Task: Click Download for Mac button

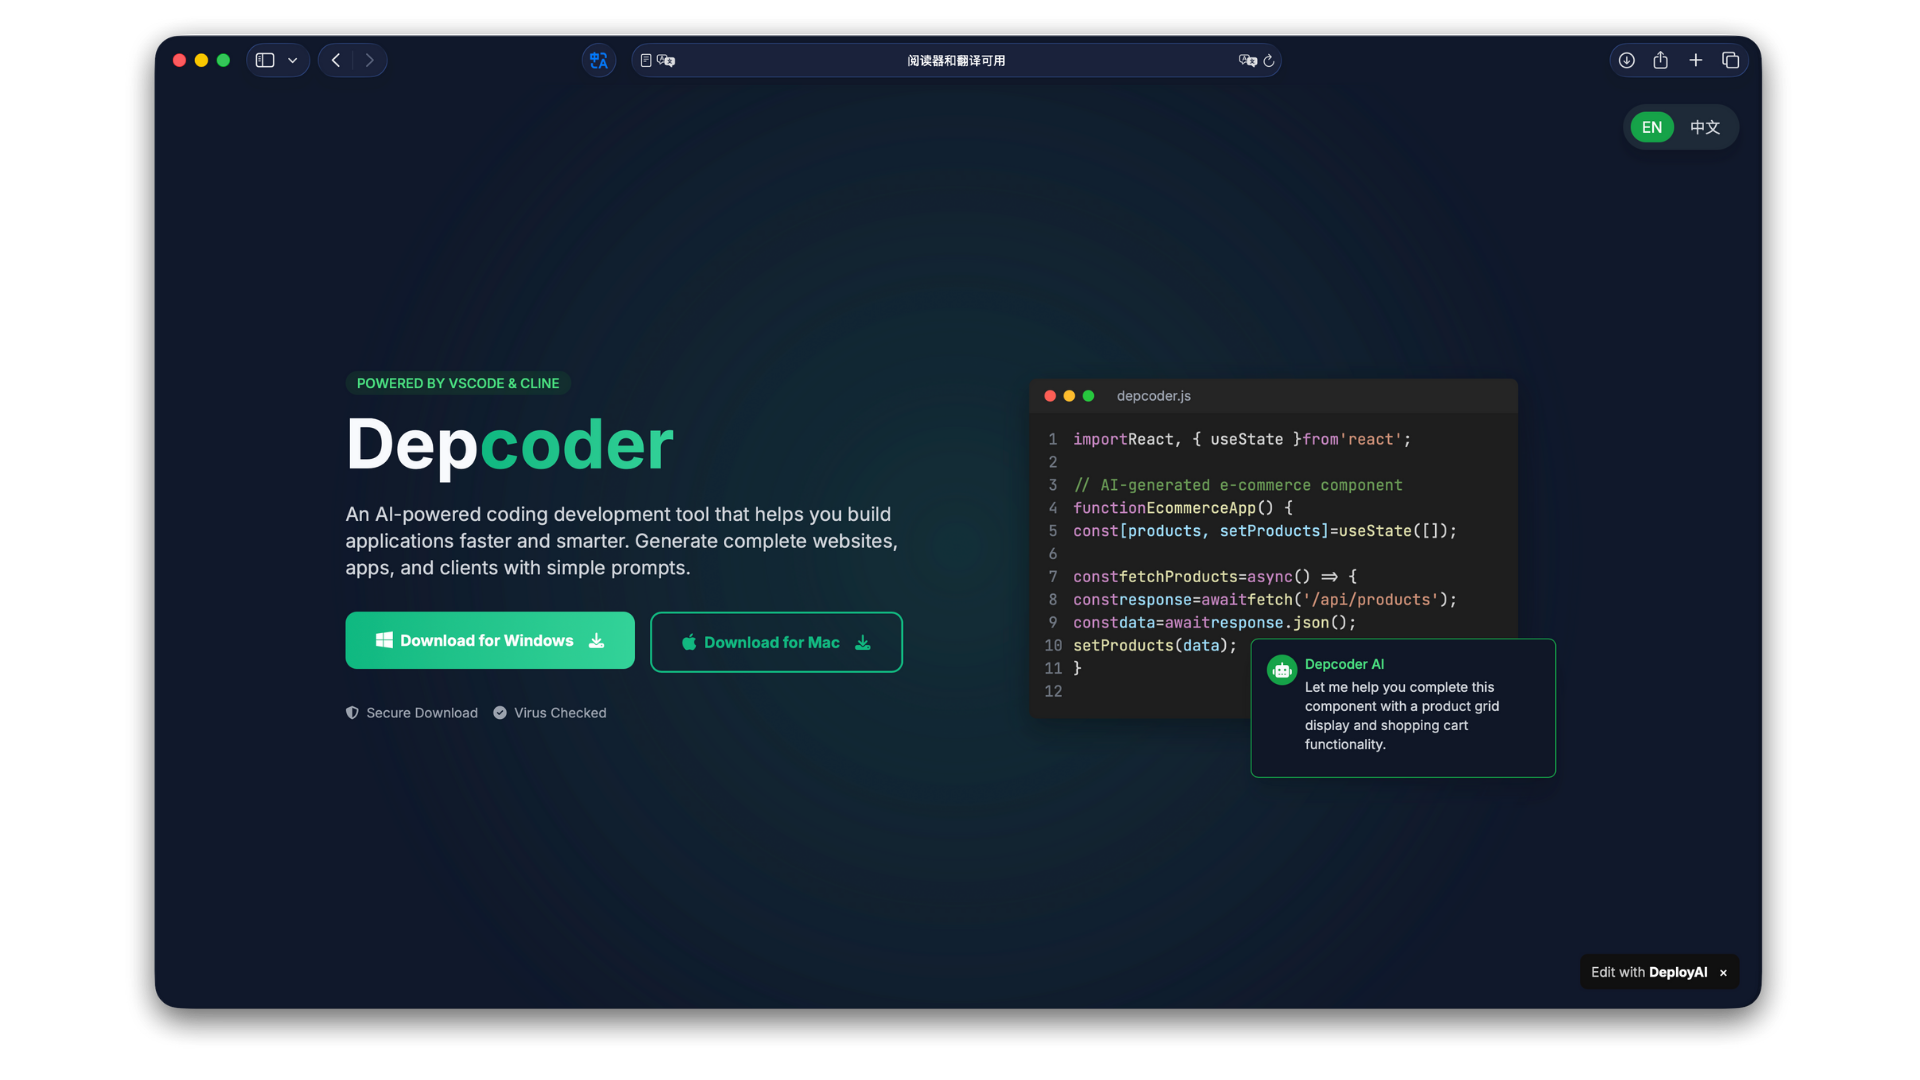Action: [x=776, y=642]
